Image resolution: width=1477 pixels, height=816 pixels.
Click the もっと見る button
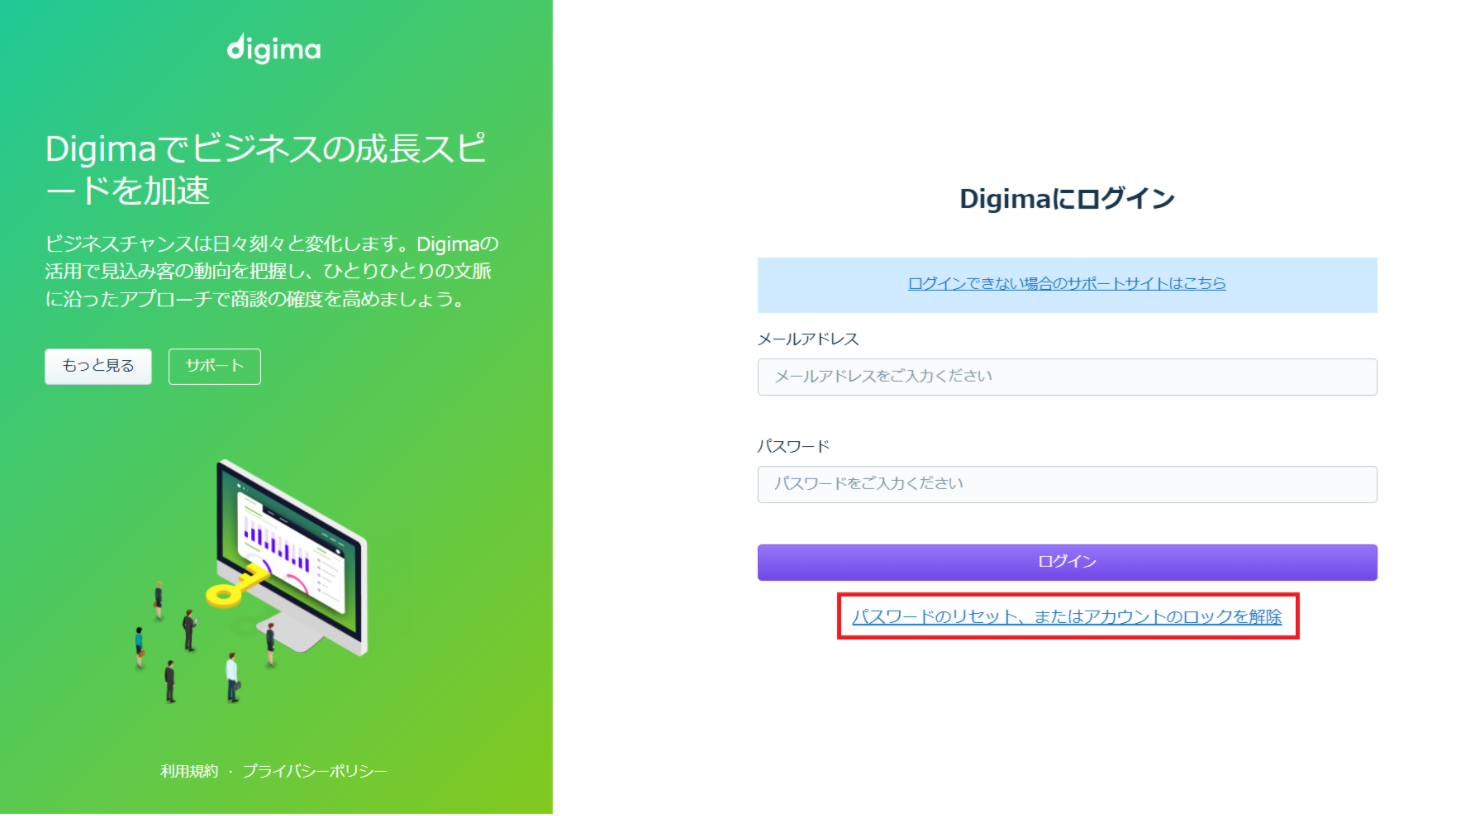[x=98, y=366]
